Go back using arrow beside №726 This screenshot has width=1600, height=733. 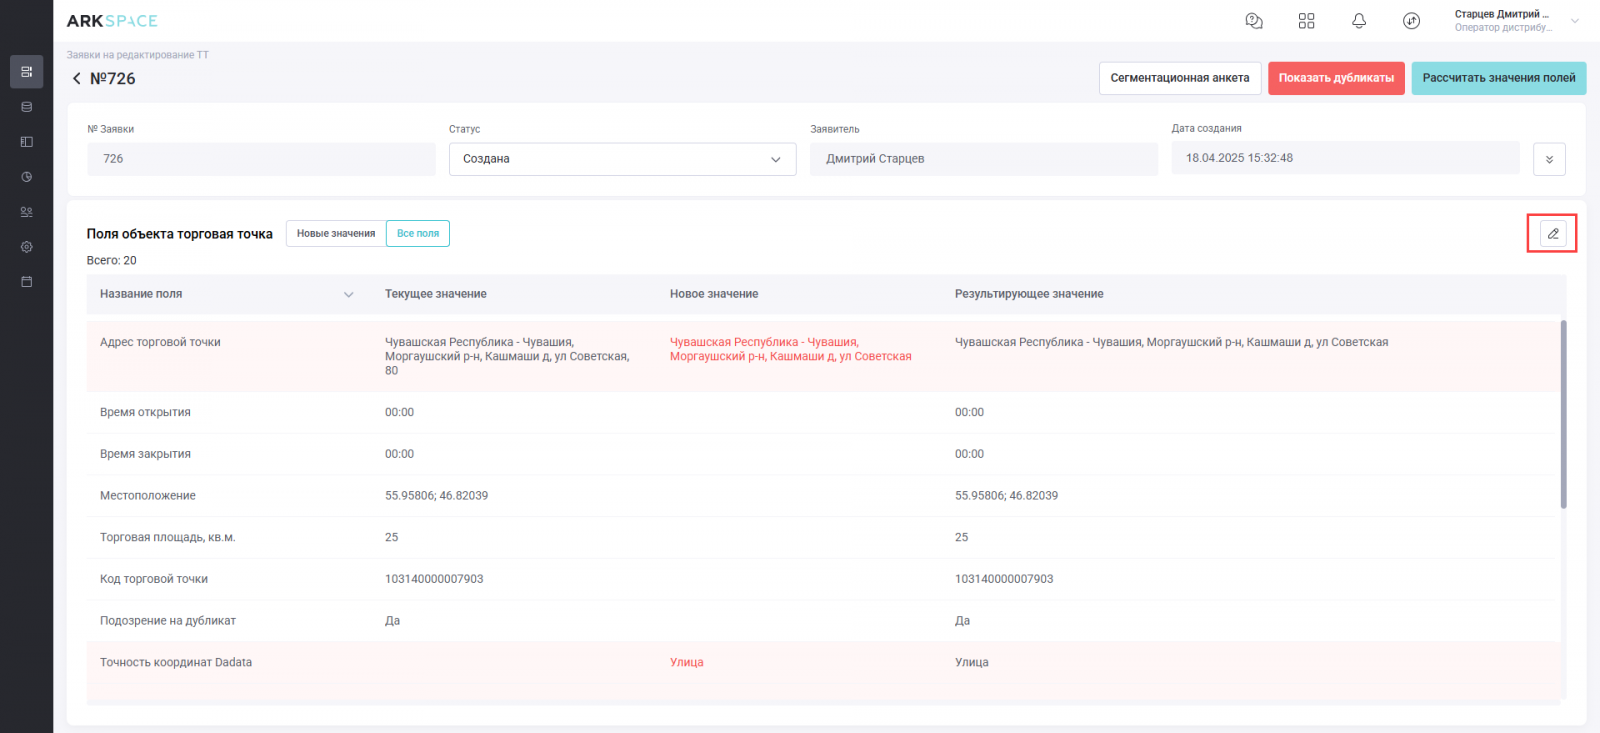(76, 79)
